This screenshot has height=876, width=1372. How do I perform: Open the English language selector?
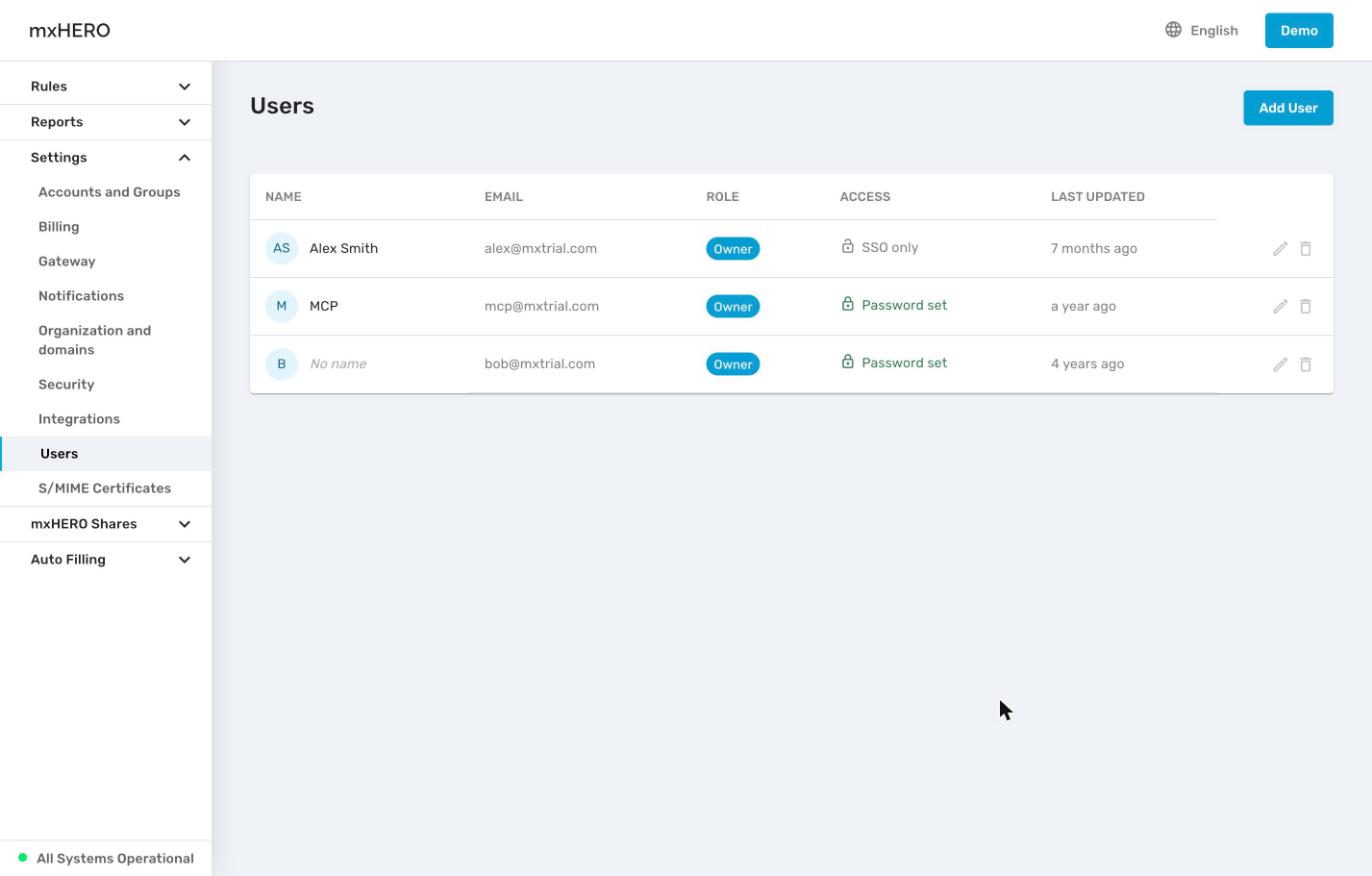pyautogui.click(x=1202, y=30)
